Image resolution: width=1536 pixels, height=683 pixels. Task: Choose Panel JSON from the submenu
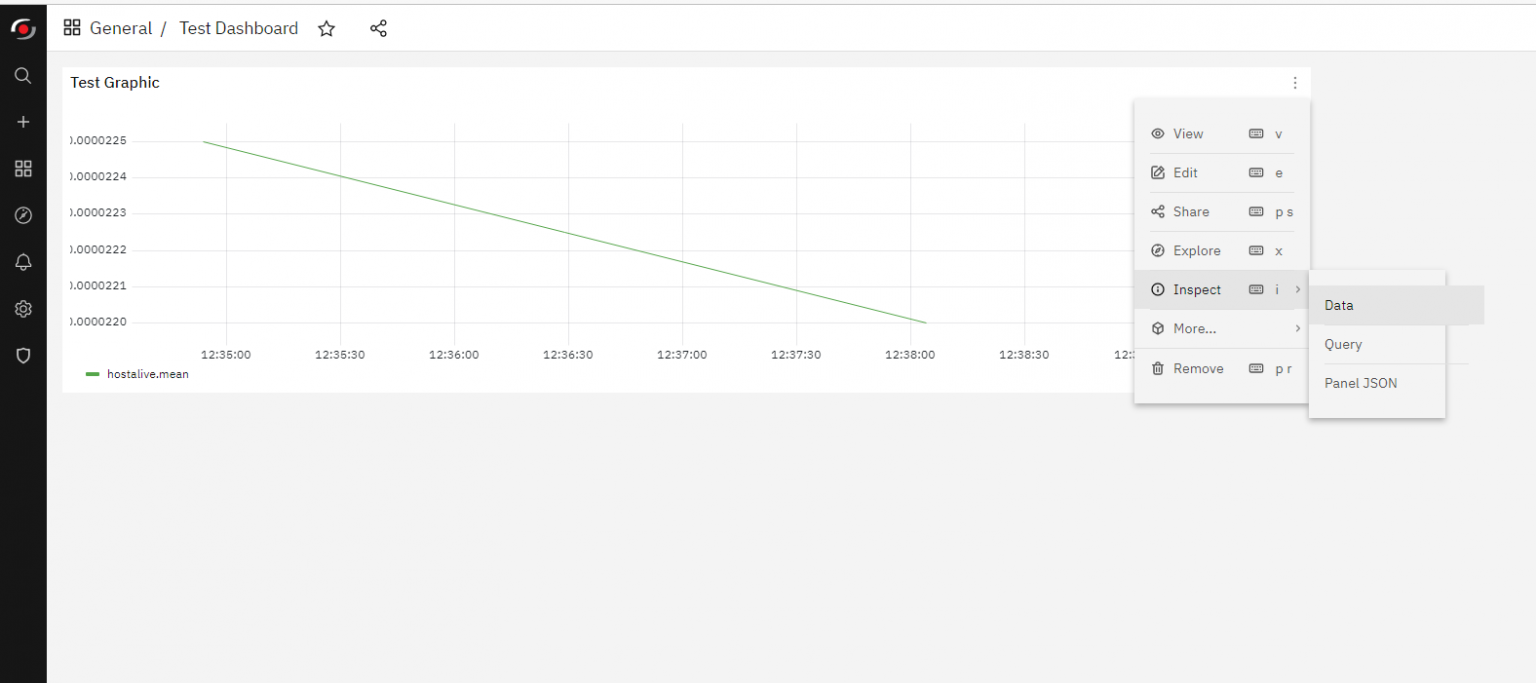[1360, 383]
